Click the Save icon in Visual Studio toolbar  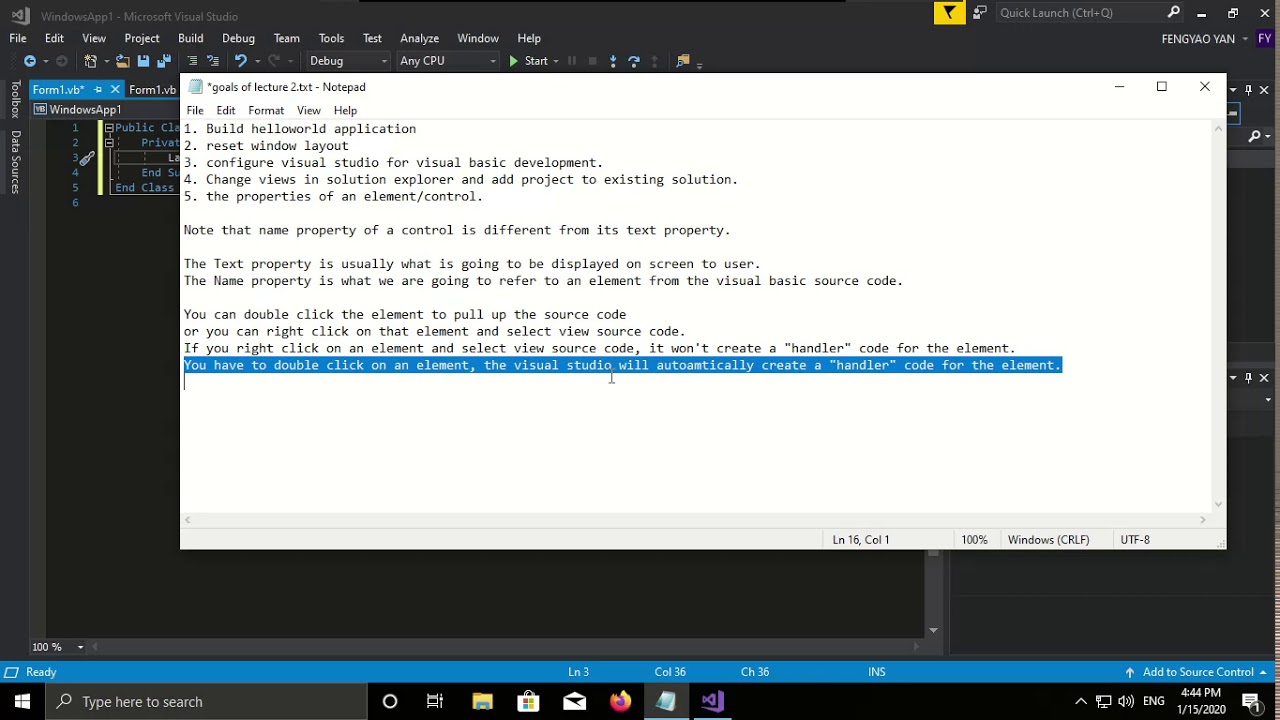pos(143,61)
